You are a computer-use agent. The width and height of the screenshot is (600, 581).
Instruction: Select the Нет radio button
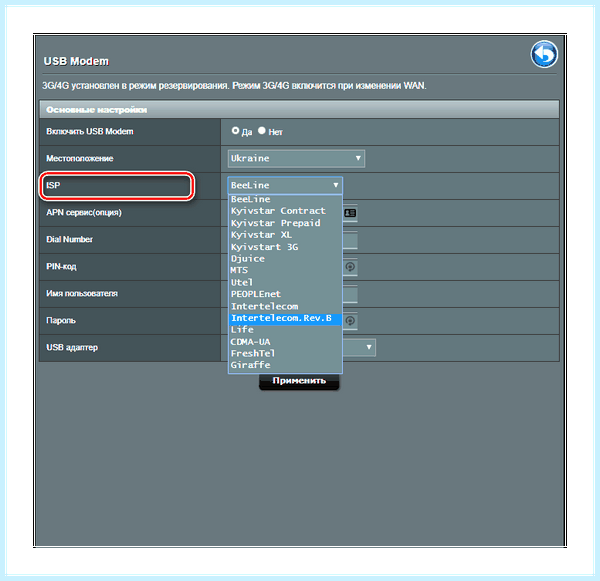coord(262,131)
